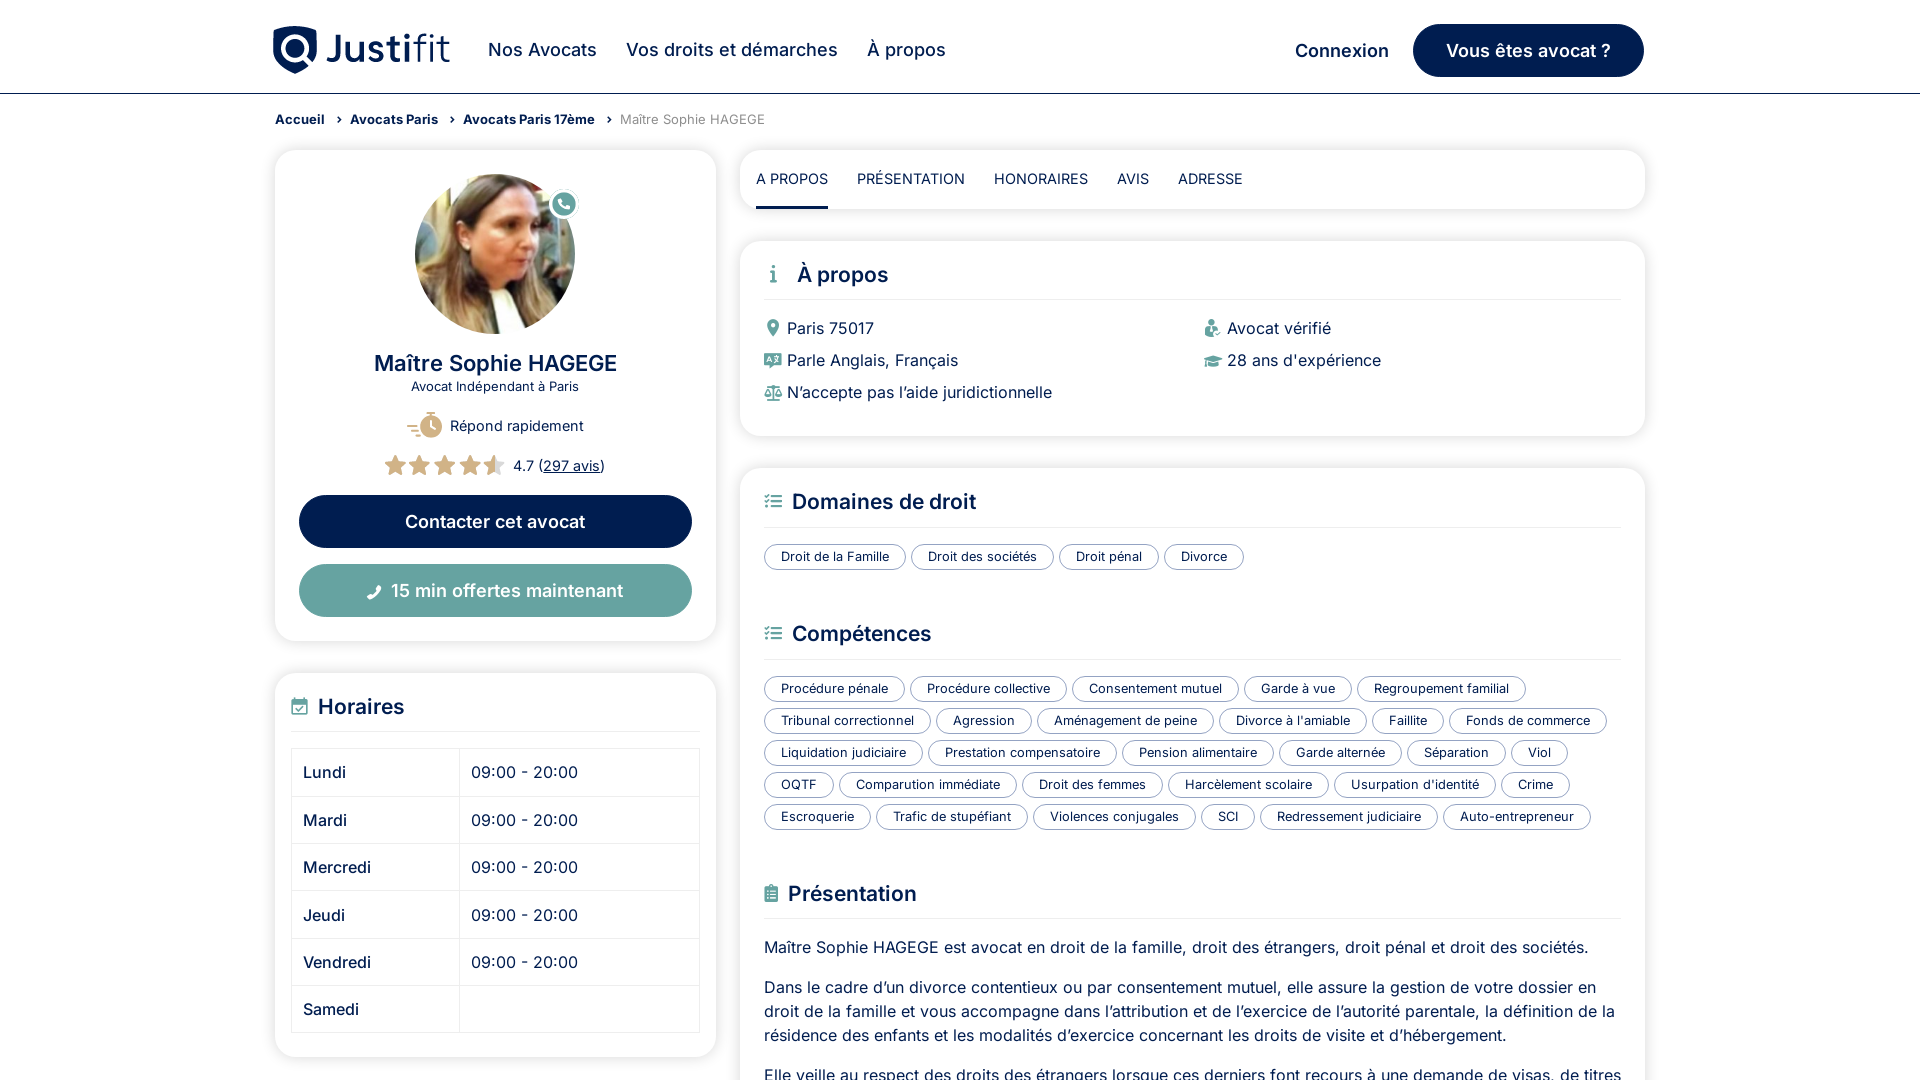The height and width of the screenshot is (1080, 1920).
Task: Click the graduation cap experience icon
Action: click(x=1211, y=360)
